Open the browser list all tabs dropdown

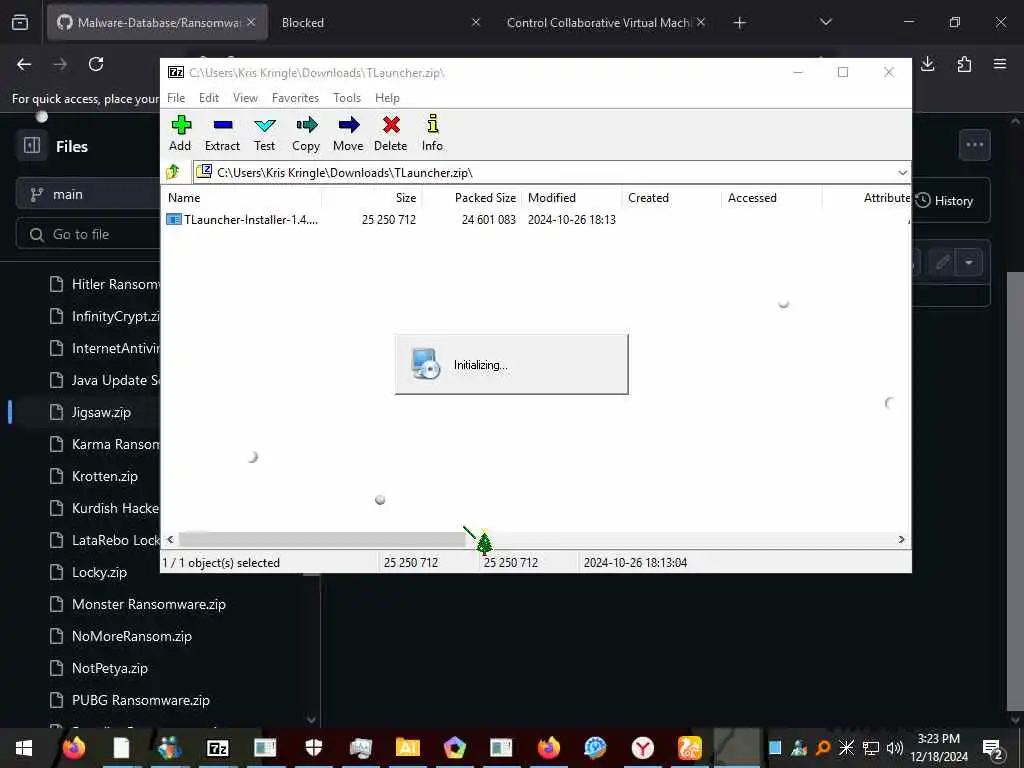(x=825, y=22)
